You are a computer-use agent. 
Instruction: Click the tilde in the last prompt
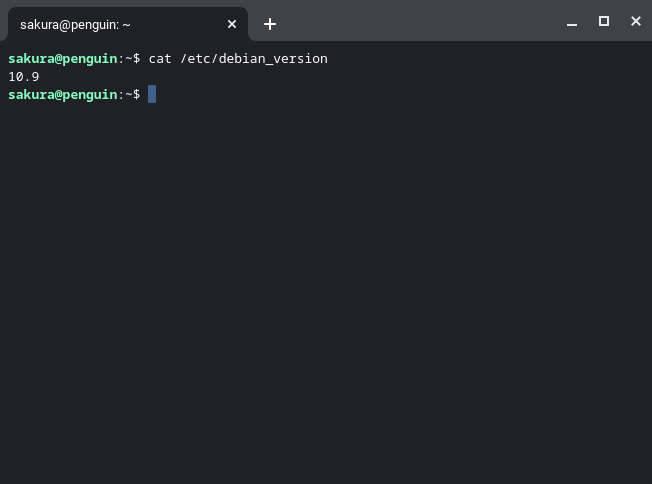pos(129,94)
